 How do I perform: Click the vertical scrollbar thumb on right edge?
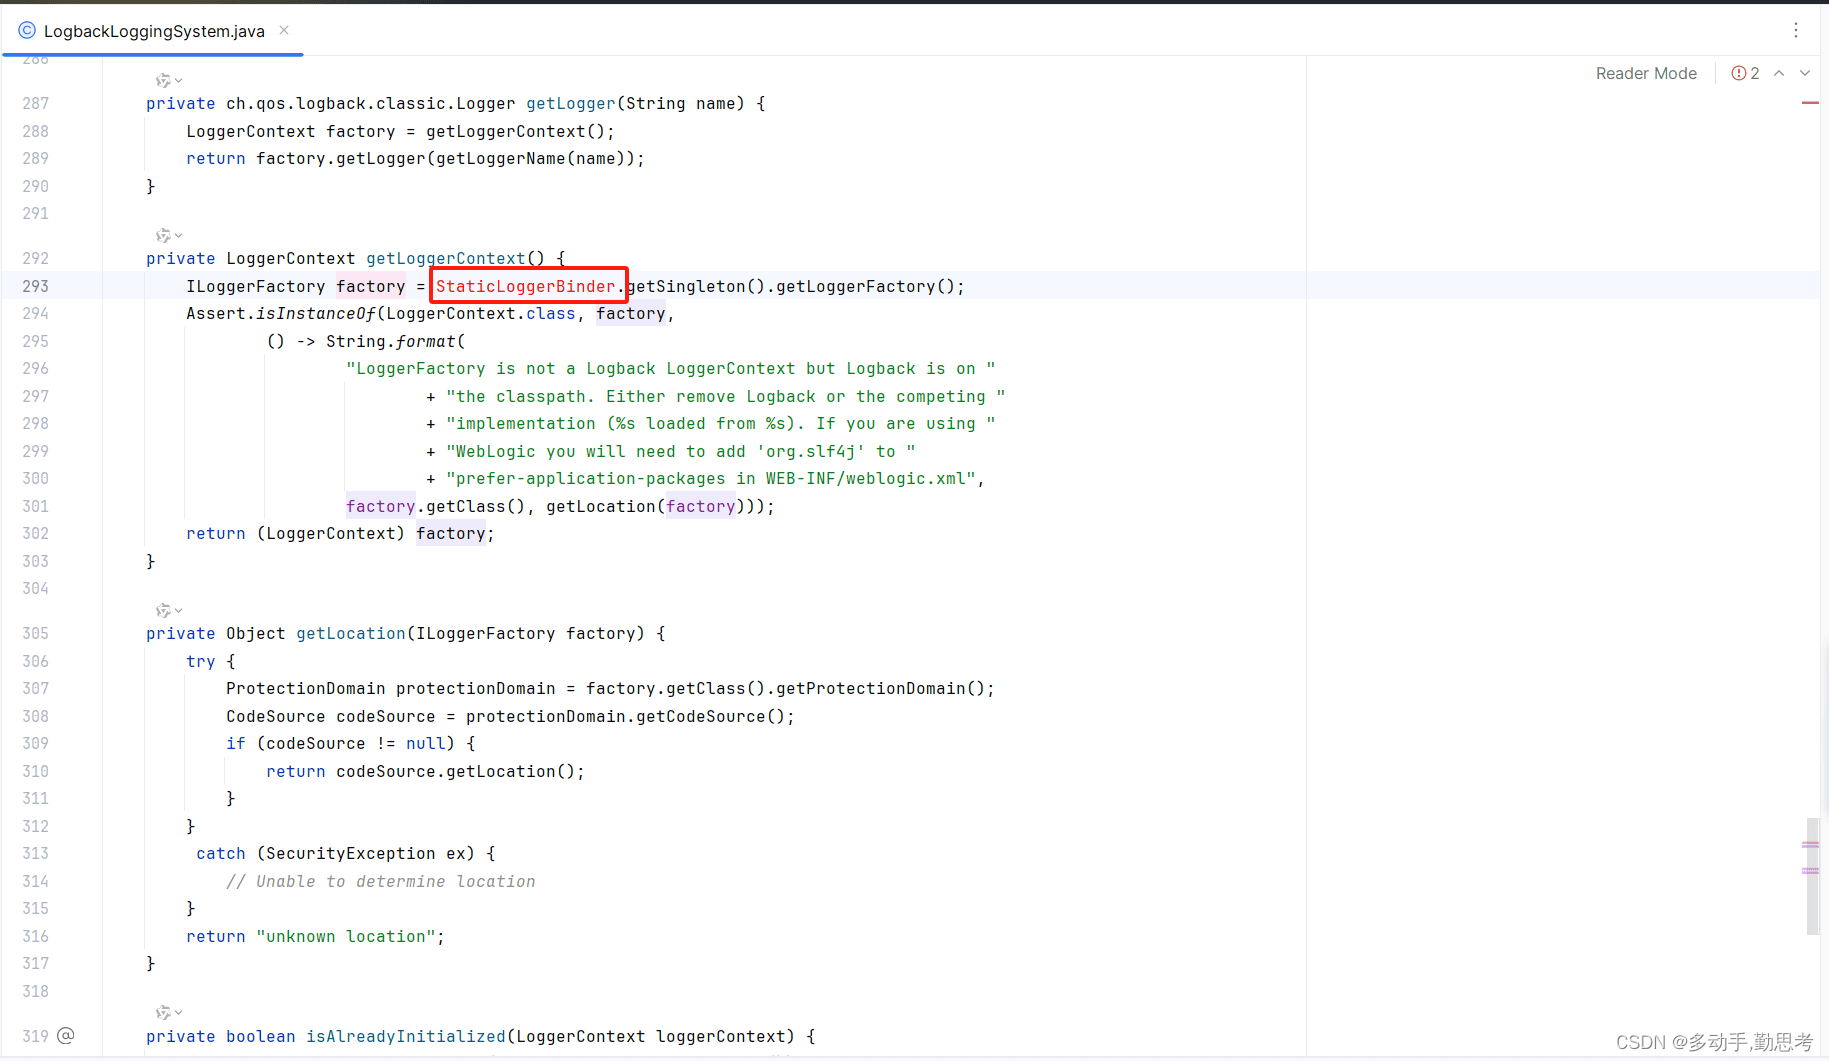click(1812, 876)
